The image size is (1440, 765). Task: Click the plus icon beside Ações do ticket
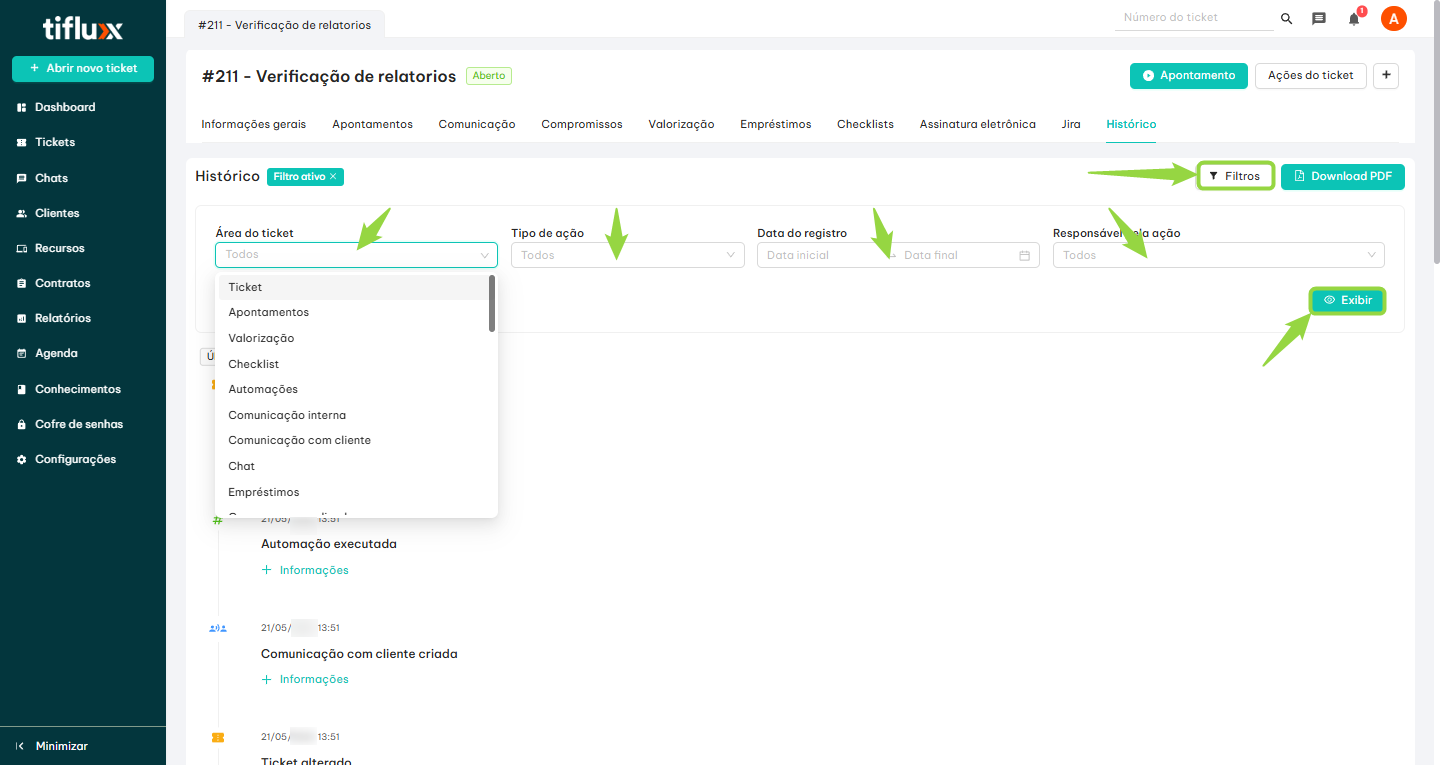point(1386,76)
